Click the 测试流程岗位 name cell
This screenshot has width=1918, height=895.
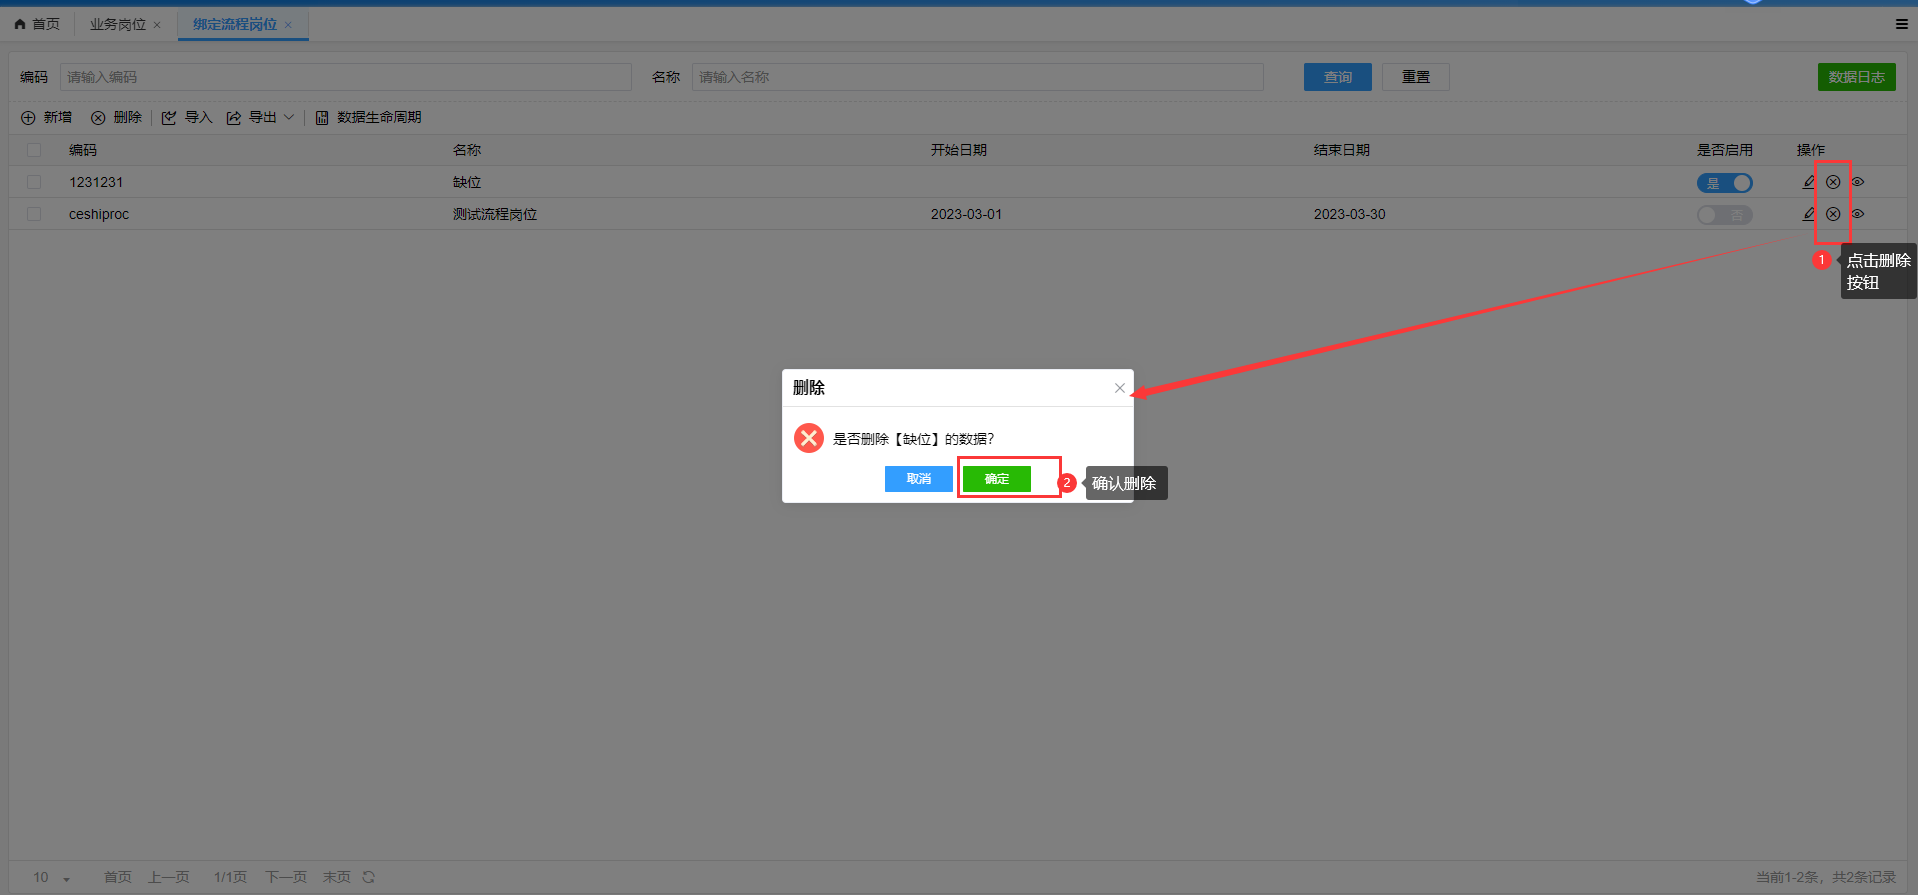[495, 214]
